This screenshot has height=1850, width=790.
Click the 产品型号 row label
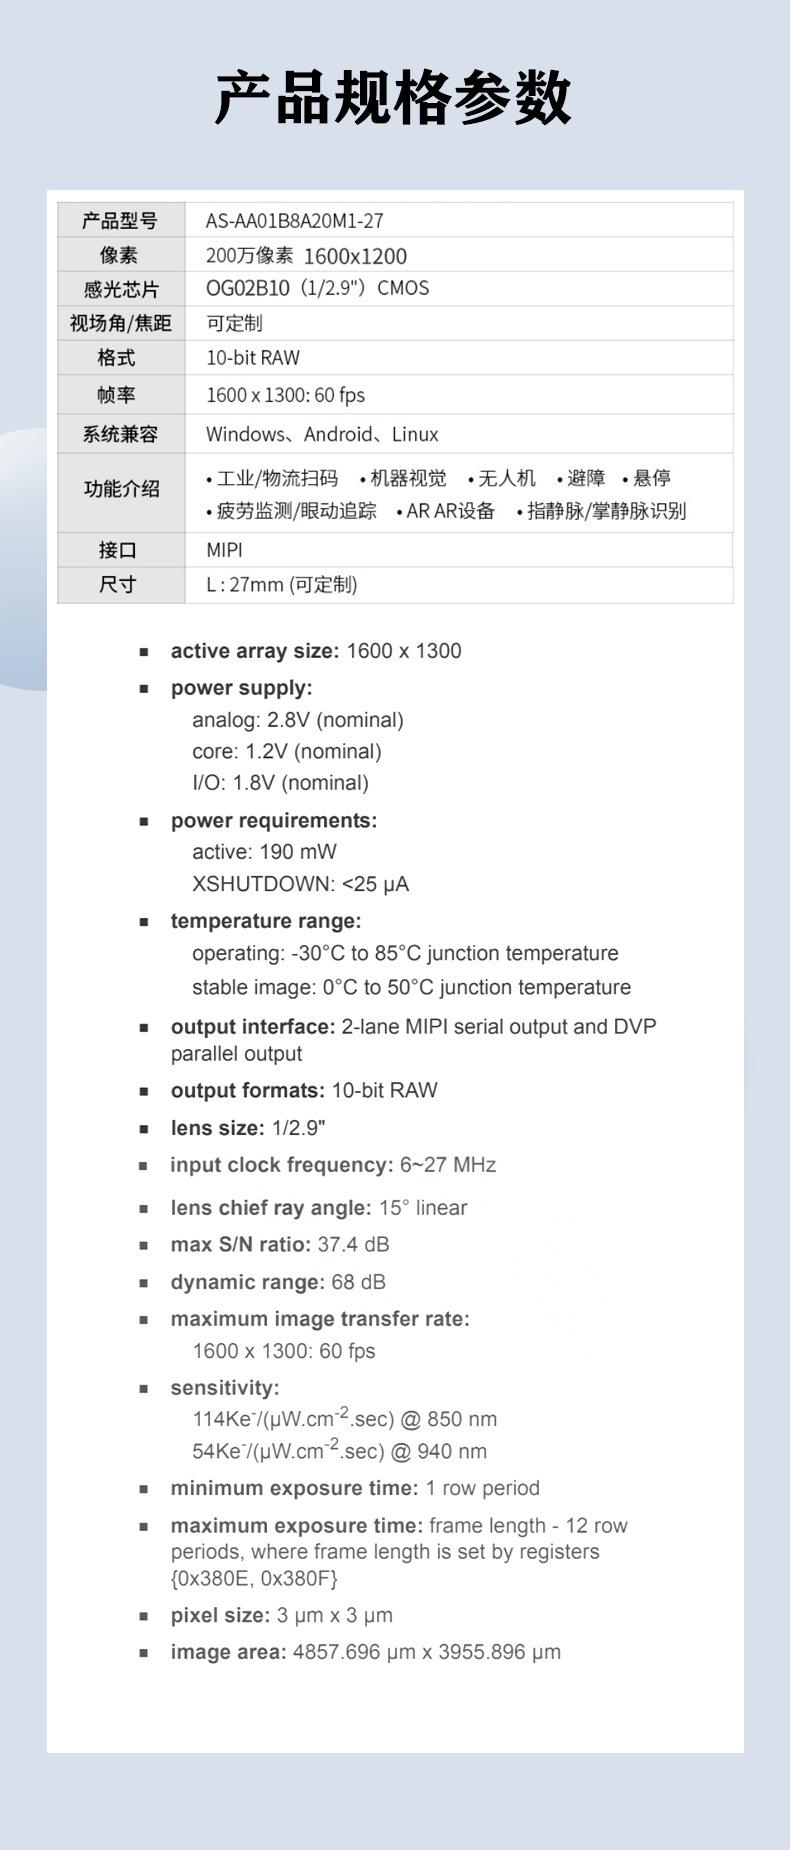click(120, 221)
